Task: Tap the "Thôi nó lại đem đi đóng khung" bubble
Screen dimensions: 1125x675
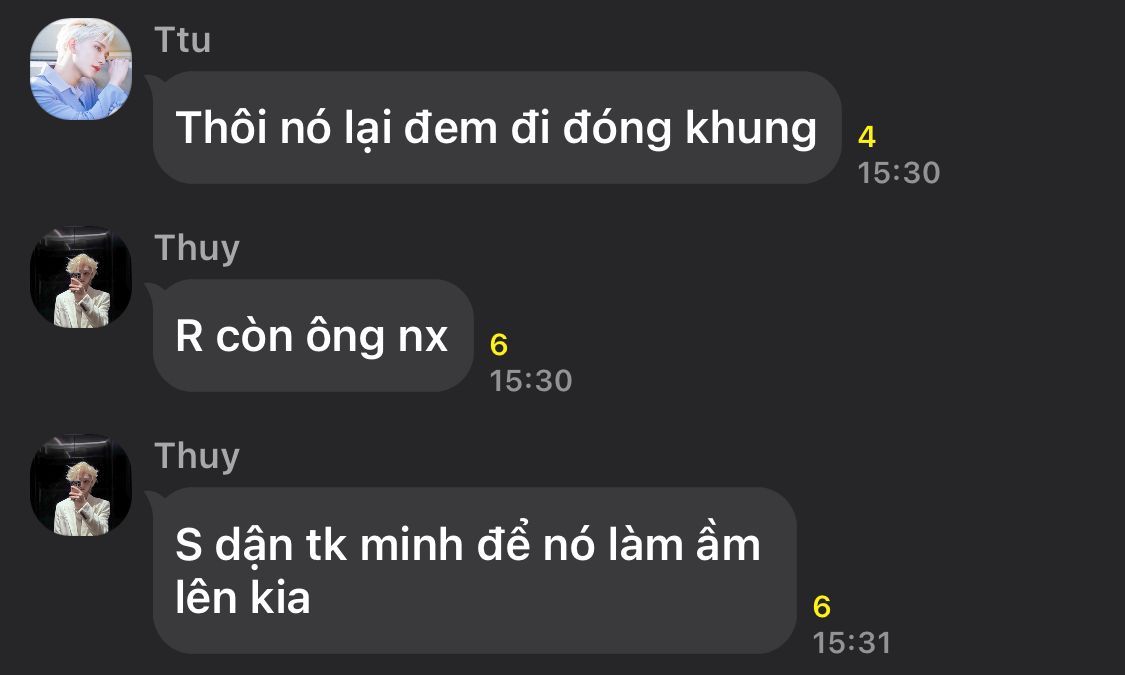Action: point(496,128)
